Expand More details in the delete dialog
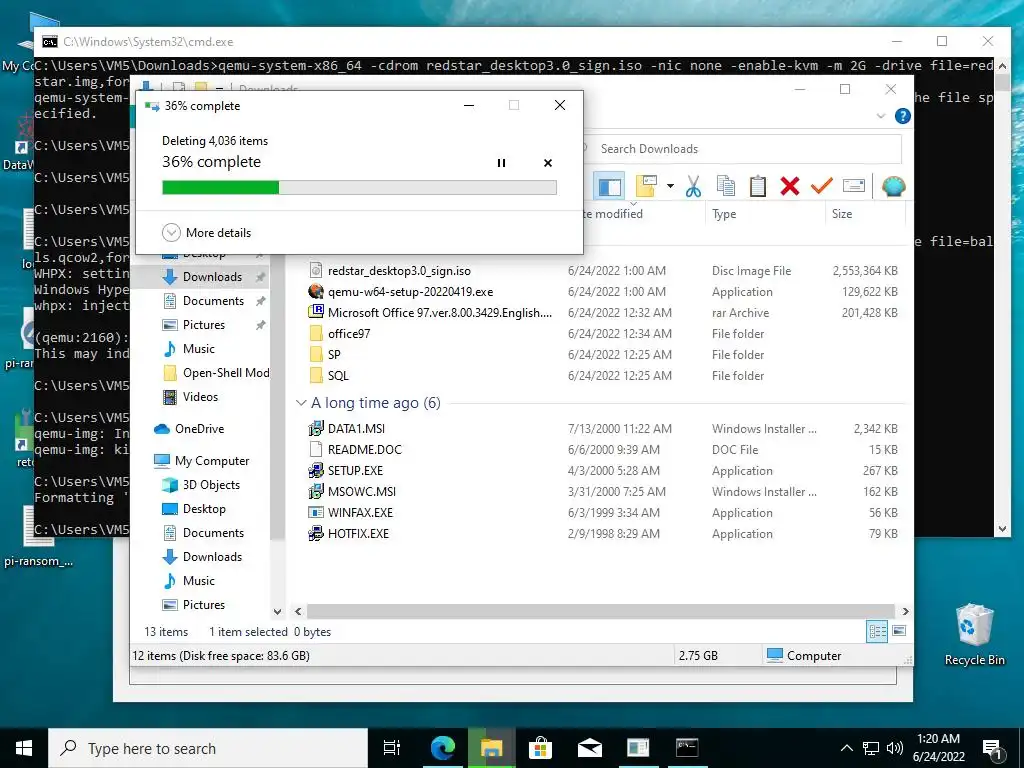1024x768 pixels. 206,232
